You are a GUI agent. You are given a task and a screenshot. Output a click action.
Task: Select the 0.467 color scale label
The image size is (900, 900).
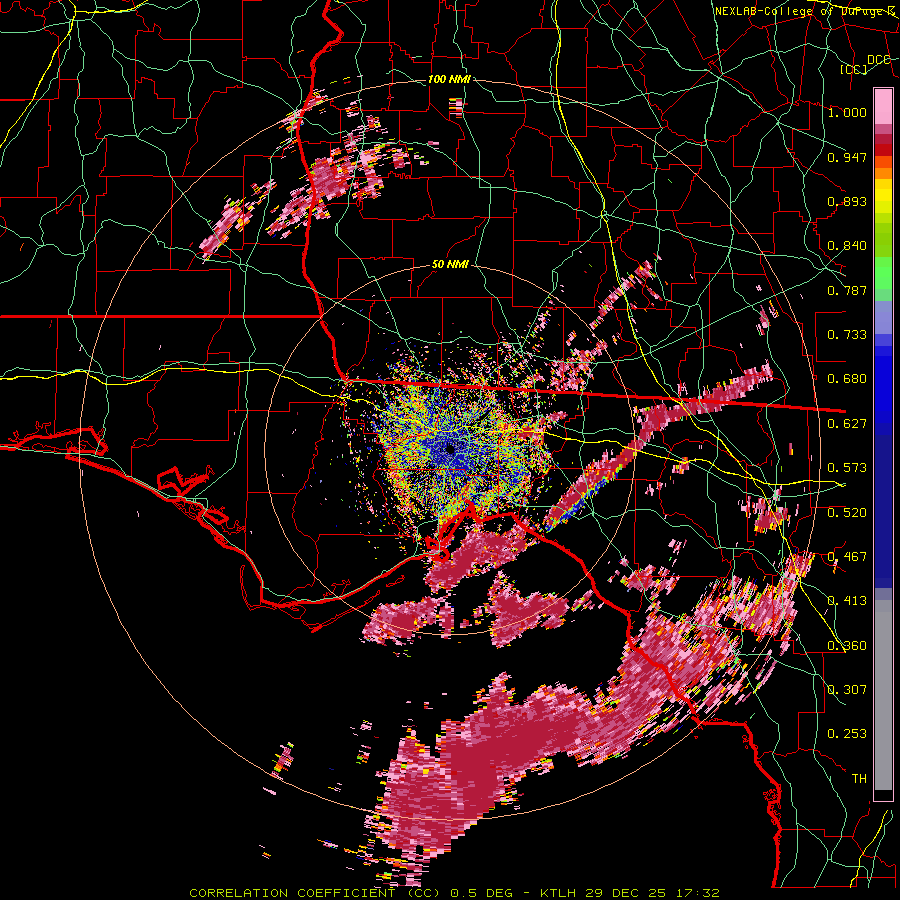(847, 557)
